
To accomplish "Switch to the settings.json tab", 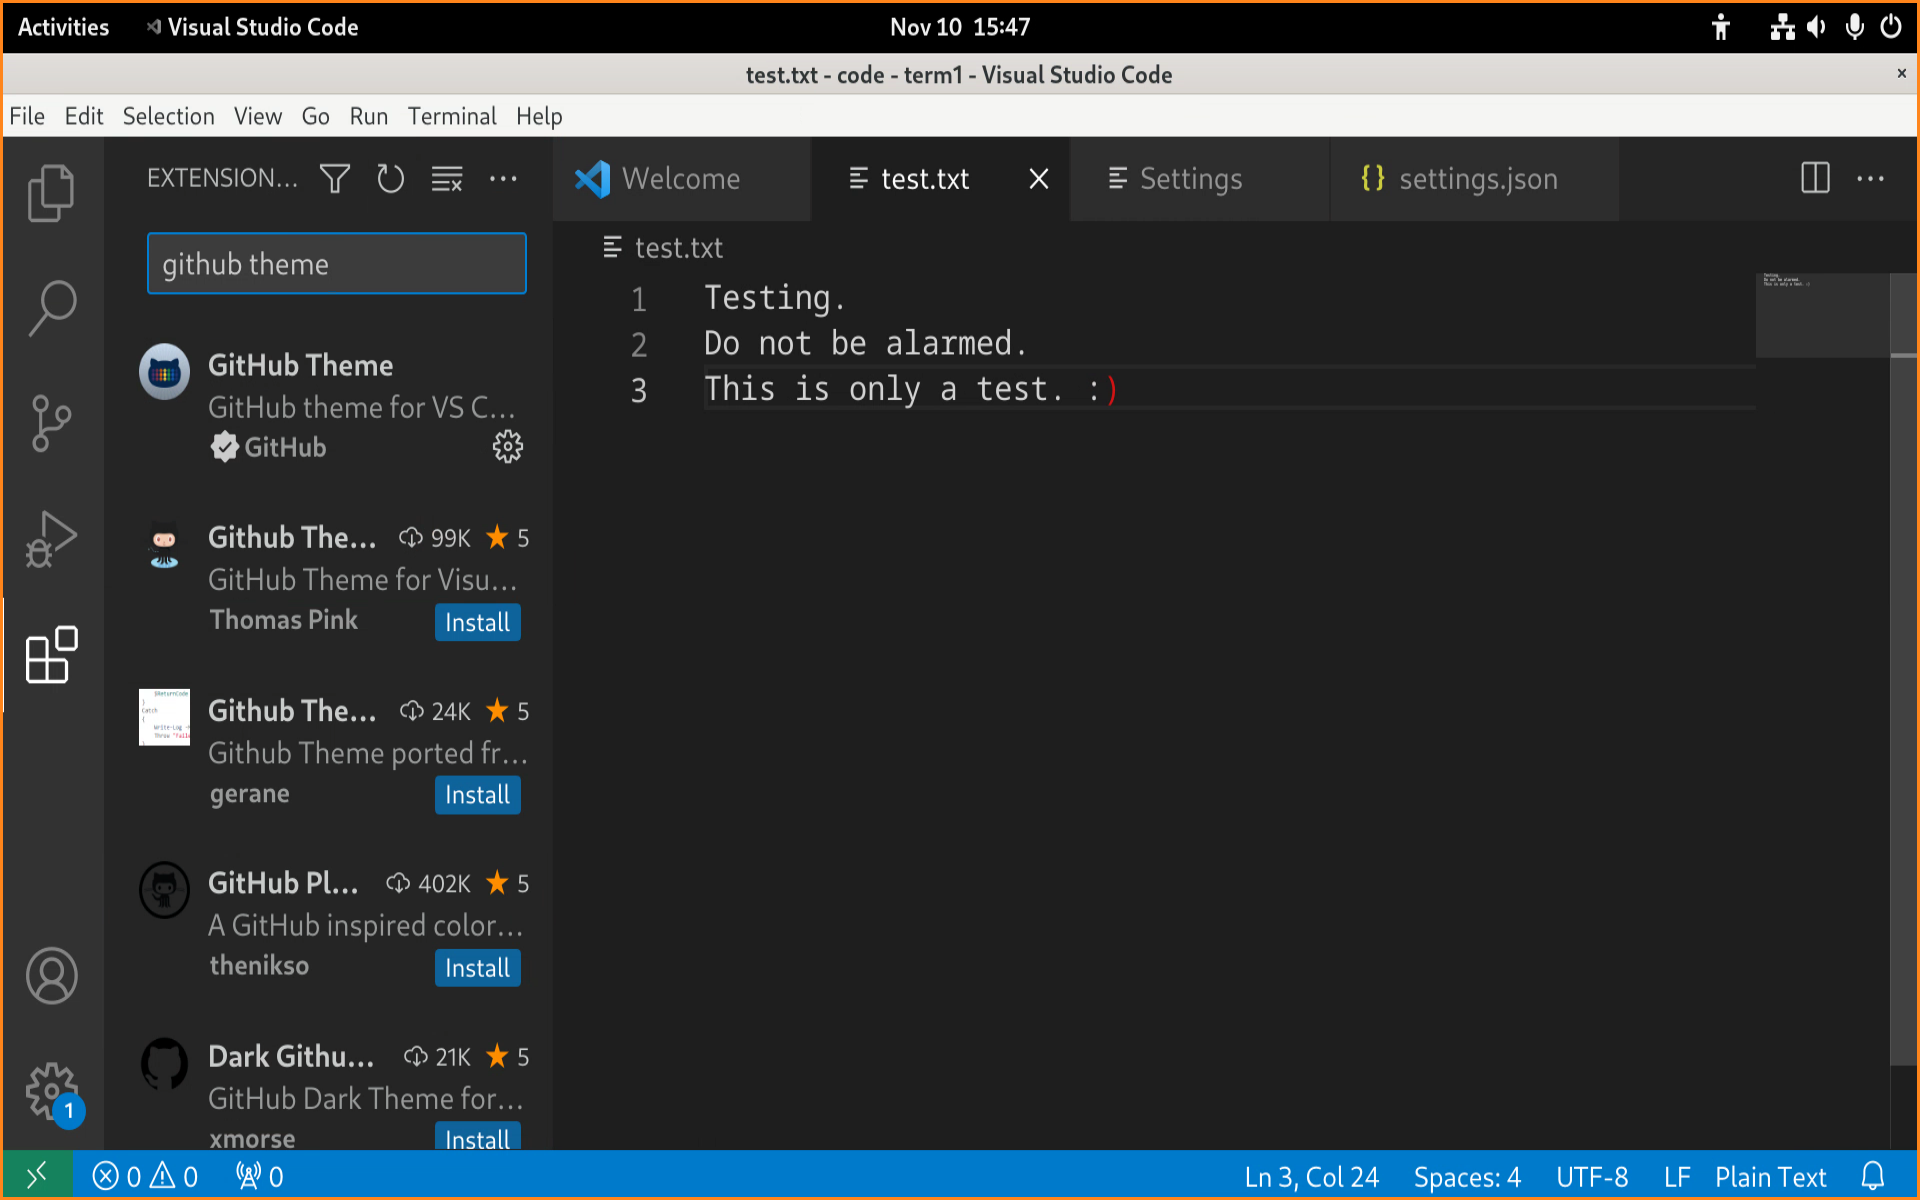I will click(1476, 179).
